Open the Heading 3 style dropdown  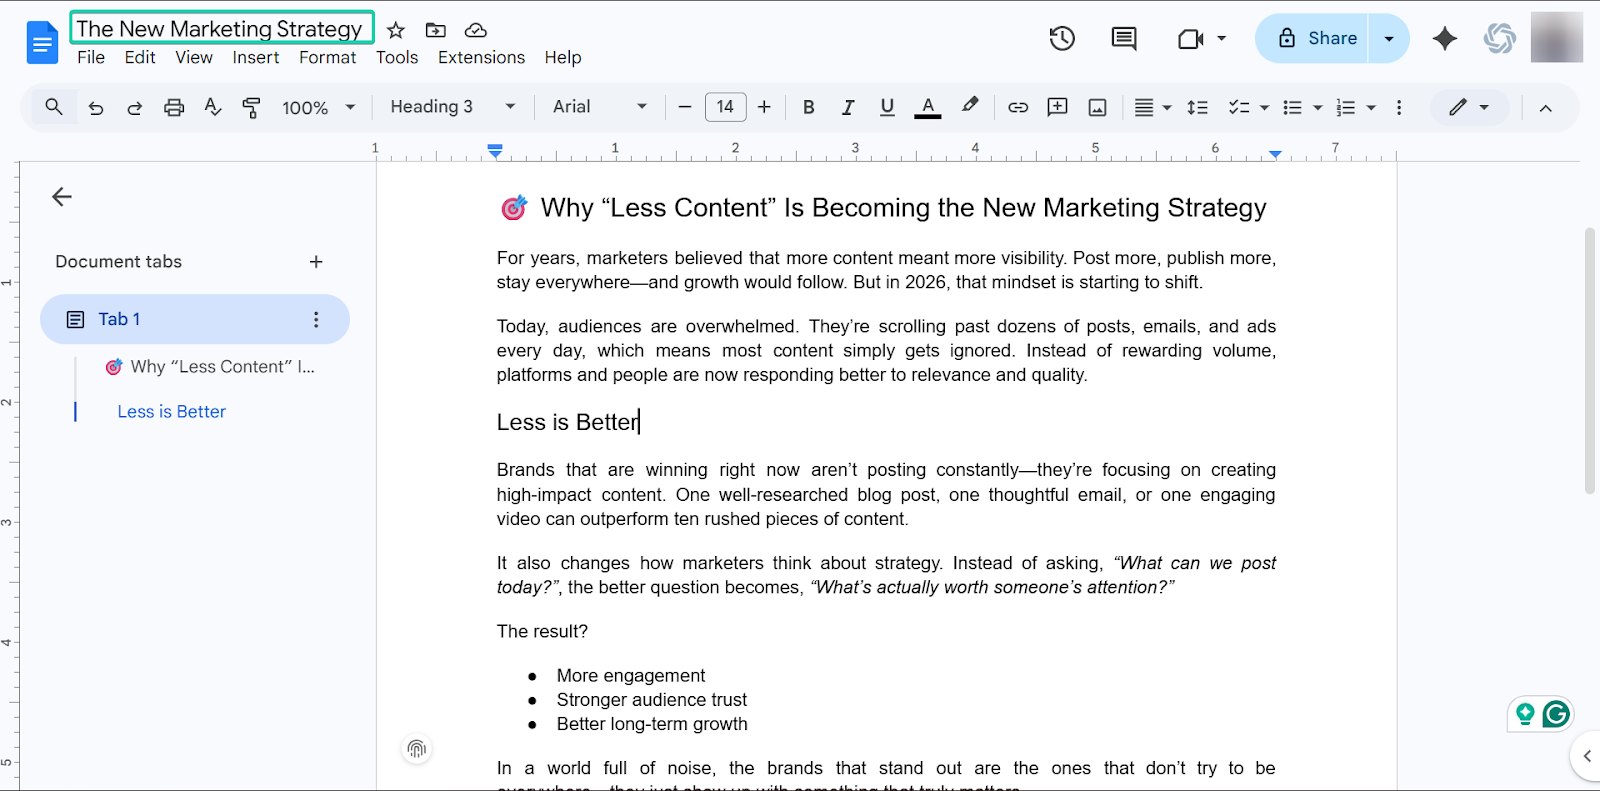(x=453, y=107)
